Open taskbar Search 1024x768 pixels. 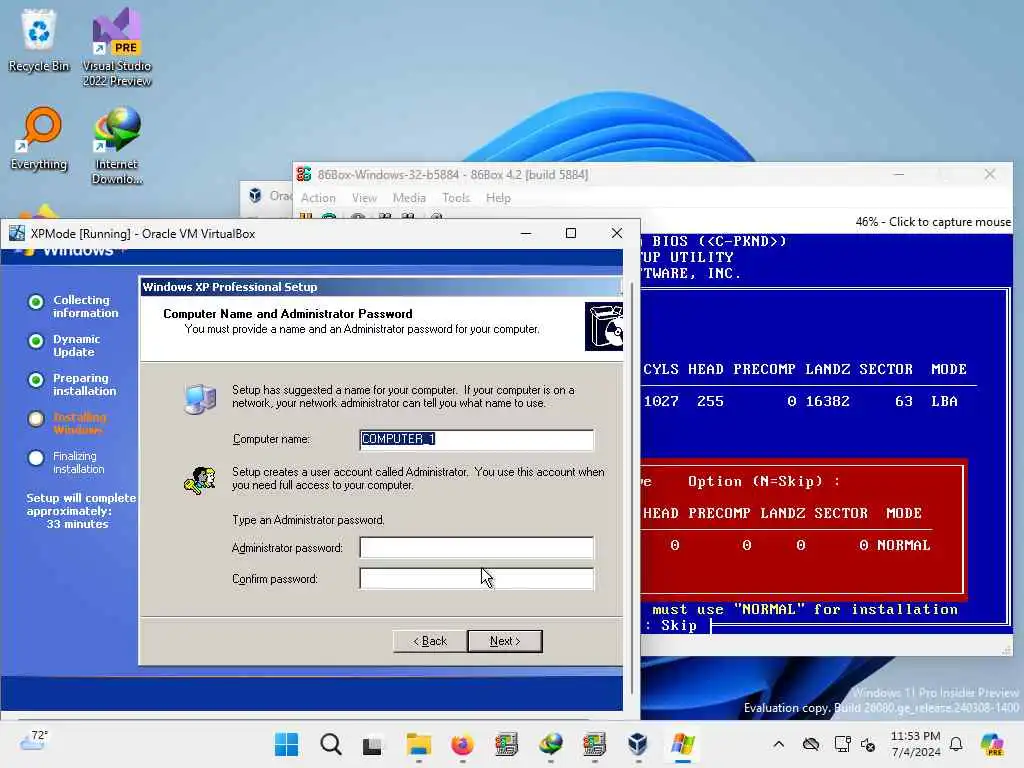click(x=330, y=744)
